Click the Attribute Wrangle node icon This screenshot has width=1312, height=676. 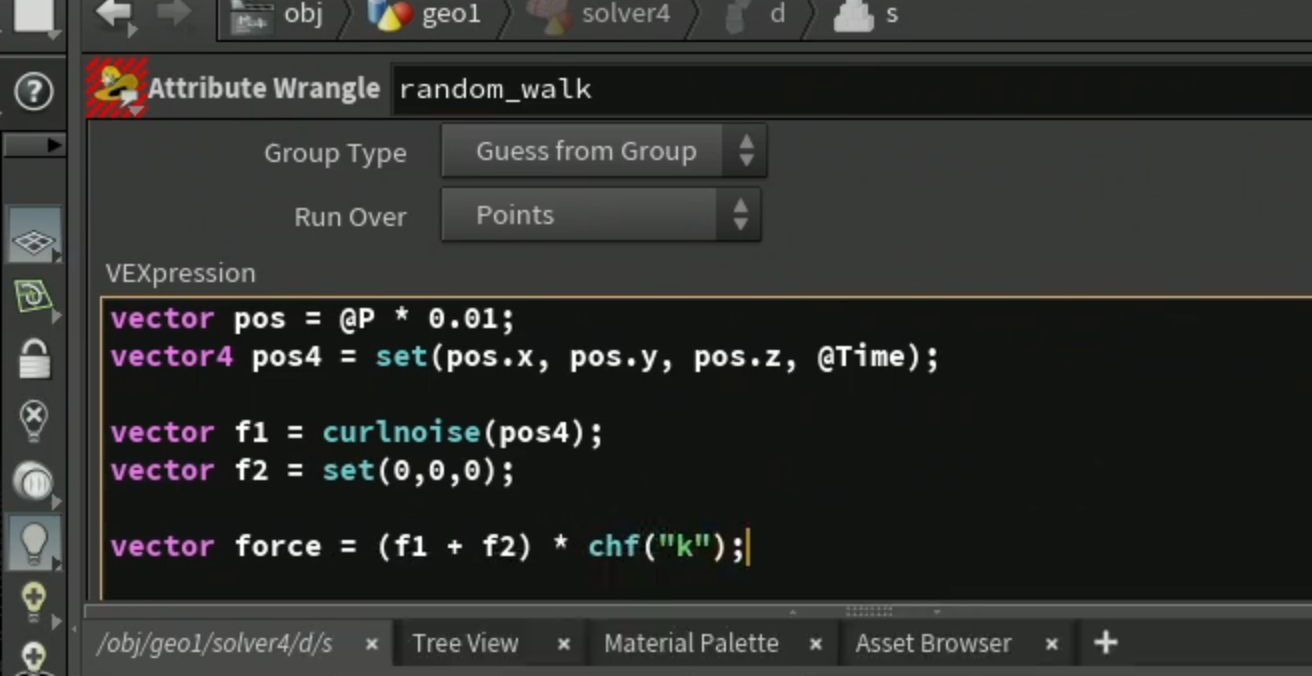117,88
